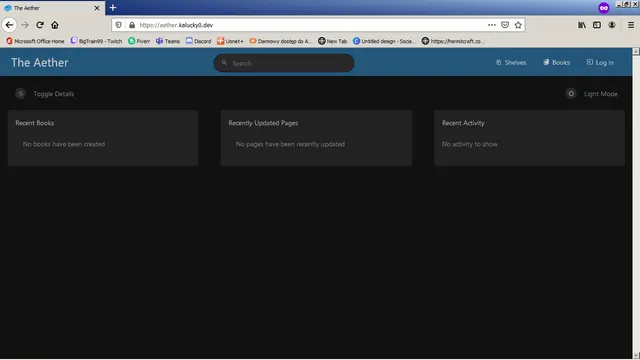
Task: Open the Uonet+ bookmark
Action: [230, 41]
